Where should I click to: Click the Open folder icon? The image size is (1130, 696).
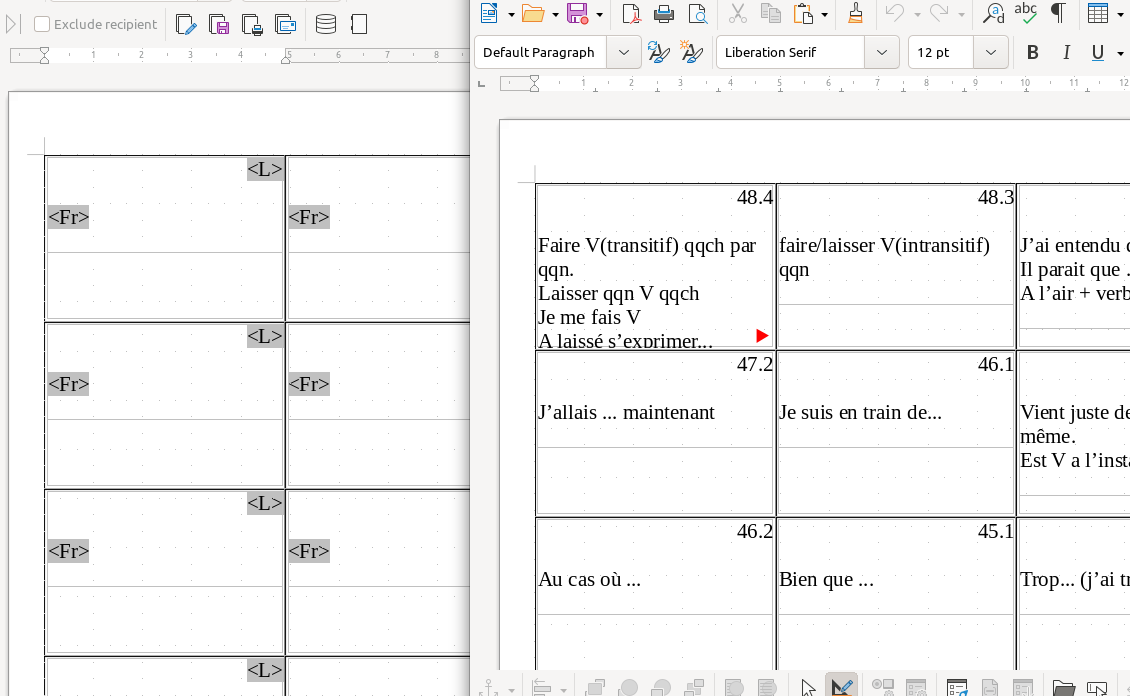(x=533, y=13)
